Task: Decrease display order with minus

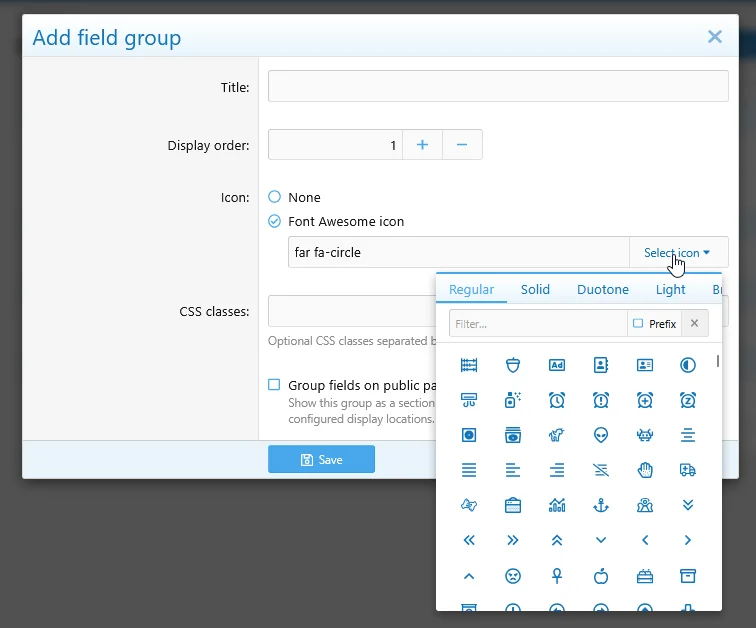Action: tap(462, 145)
